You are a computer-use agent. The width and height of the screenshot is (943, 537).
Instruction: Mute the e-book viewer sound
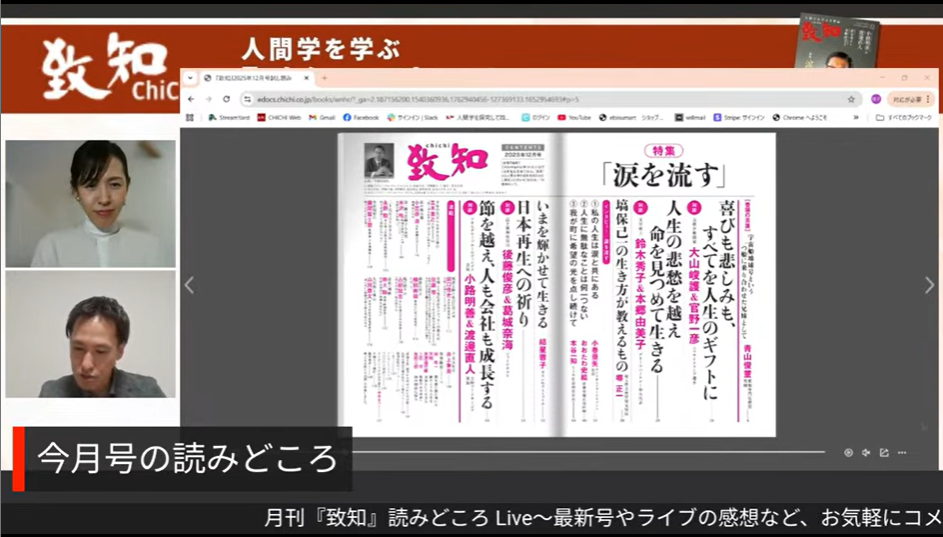pyautogui.click(x=866, y=452)
